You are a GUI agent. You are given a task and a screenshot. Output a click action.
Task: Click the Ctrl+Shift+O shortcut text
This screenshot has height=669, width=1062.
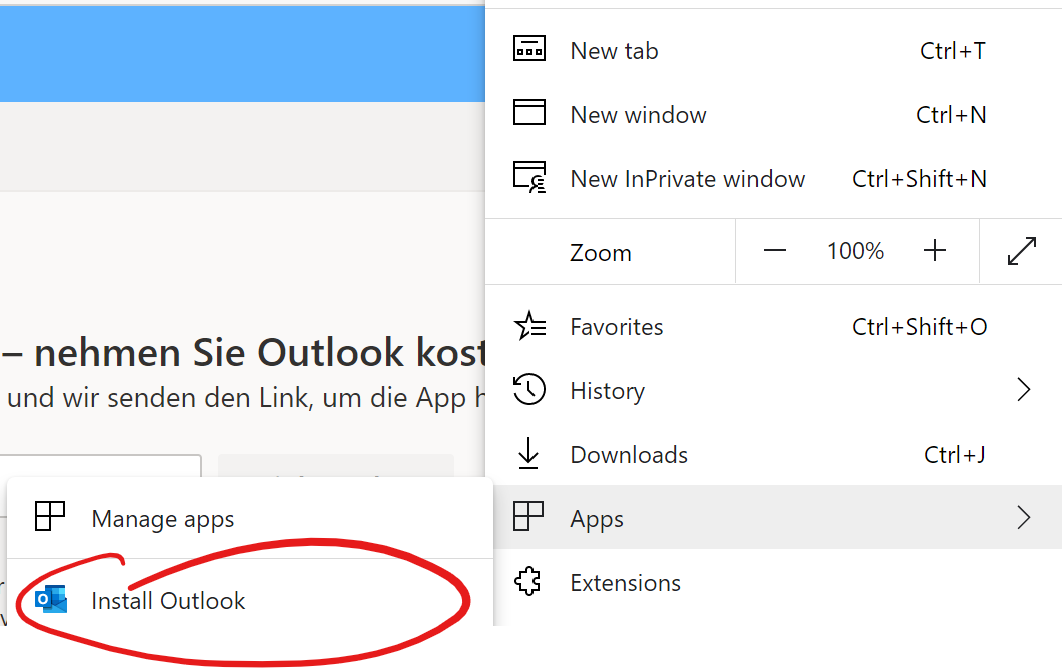click(919, 327)
